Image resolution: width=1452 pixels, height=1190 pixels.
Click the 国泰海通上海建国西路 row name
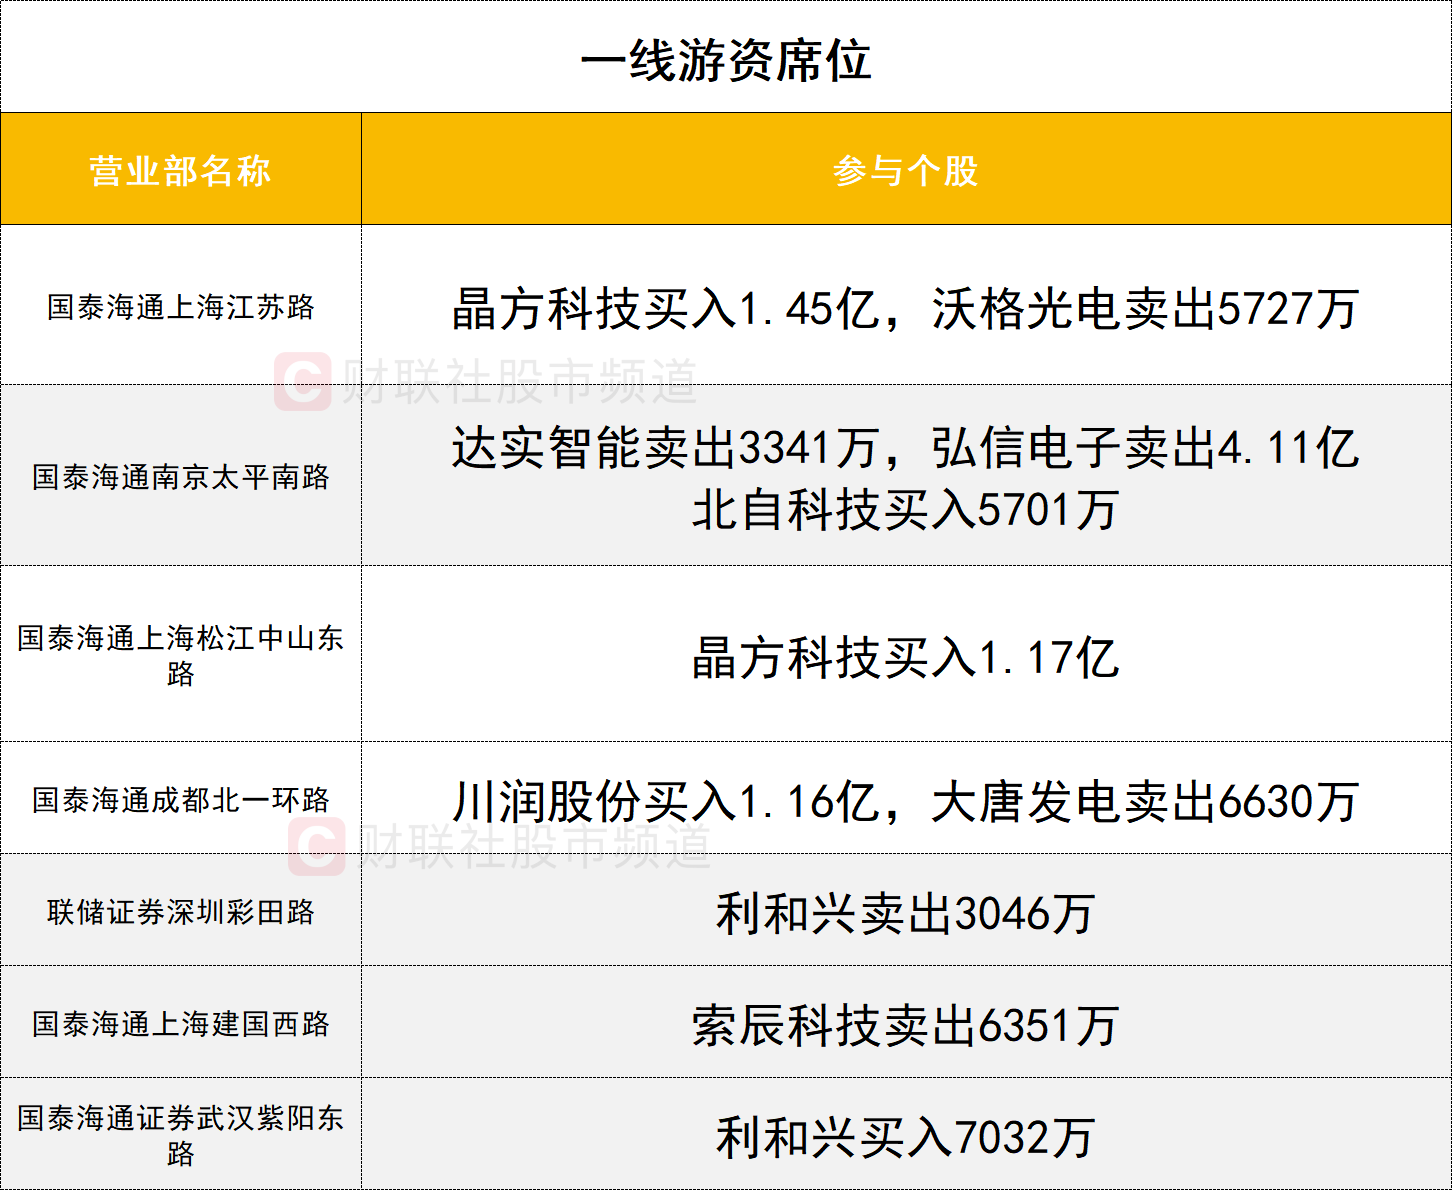tap(180, 1023)
